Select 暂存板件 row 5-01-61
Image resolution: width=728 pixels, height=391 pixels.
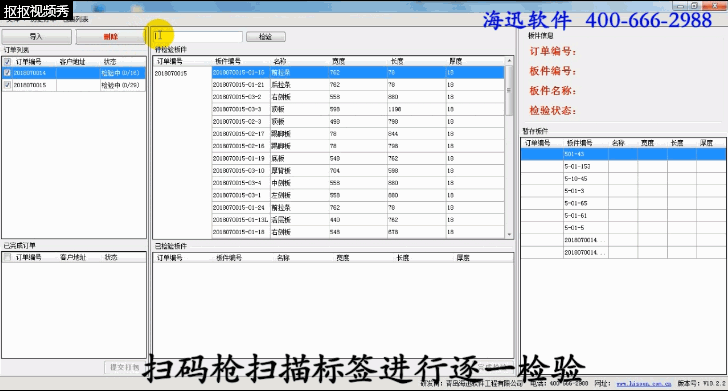(x=624, y=215)
